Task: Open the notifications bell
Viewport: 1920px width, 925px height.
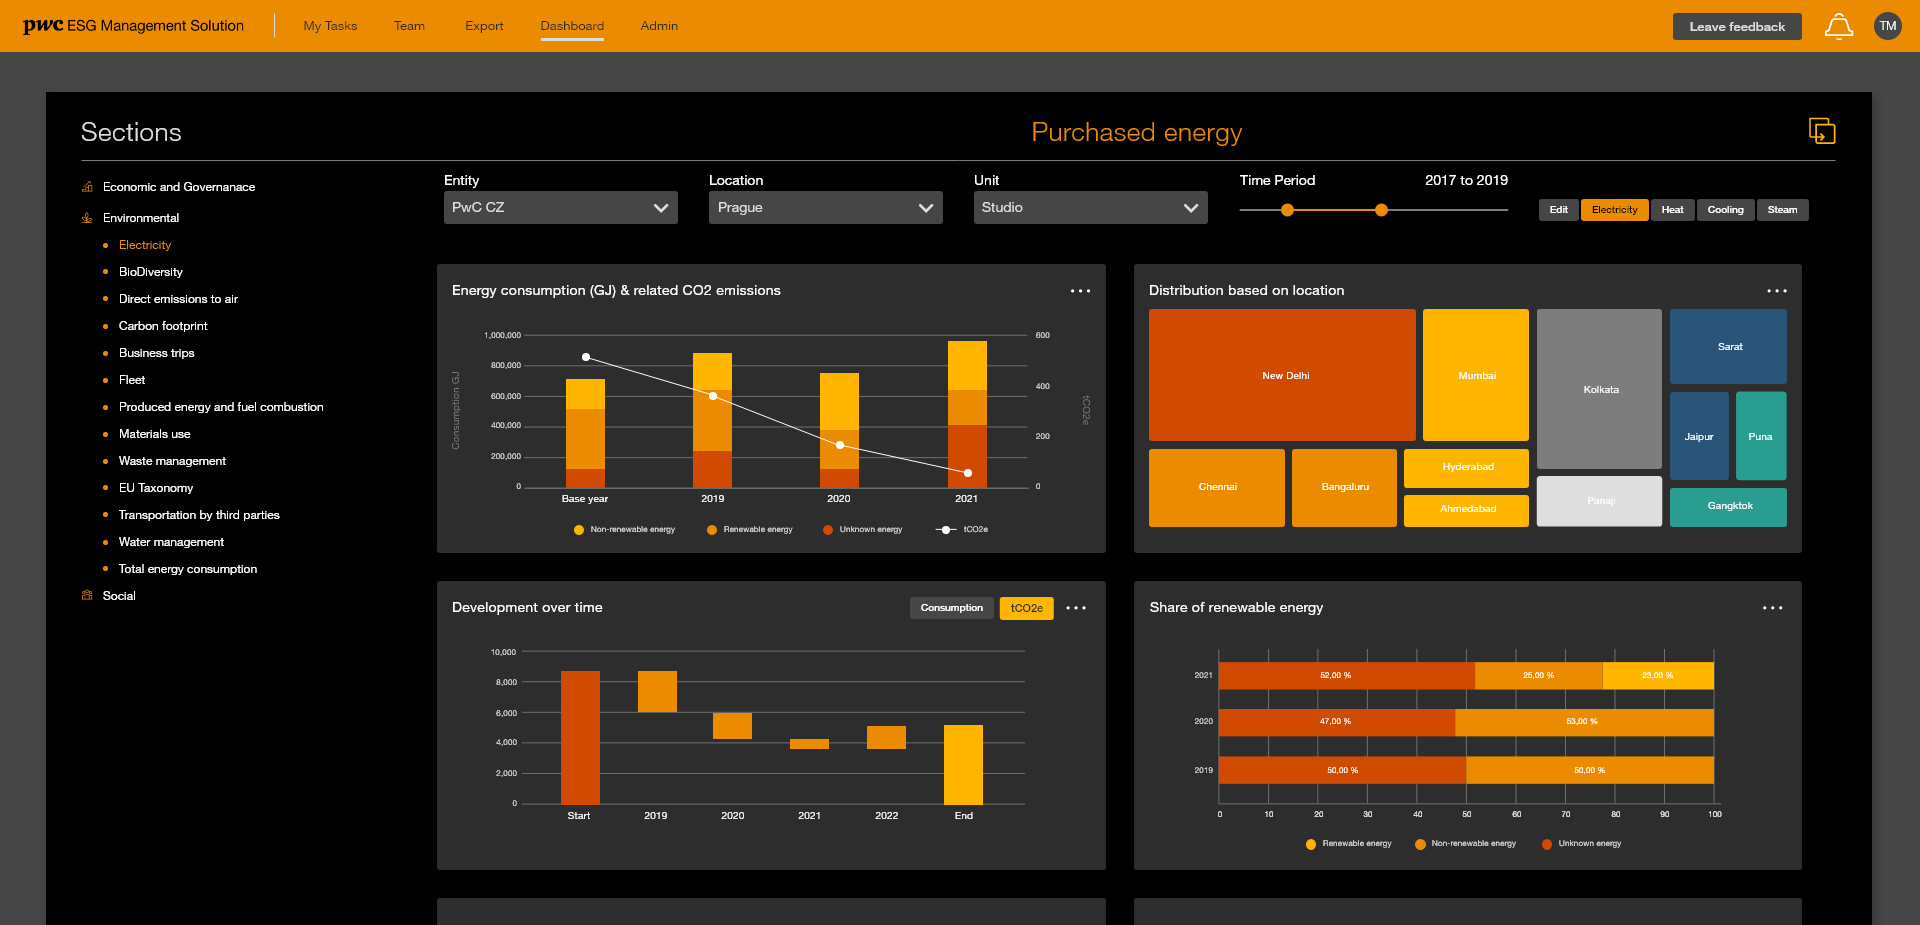Action: tap(1839, 26)
